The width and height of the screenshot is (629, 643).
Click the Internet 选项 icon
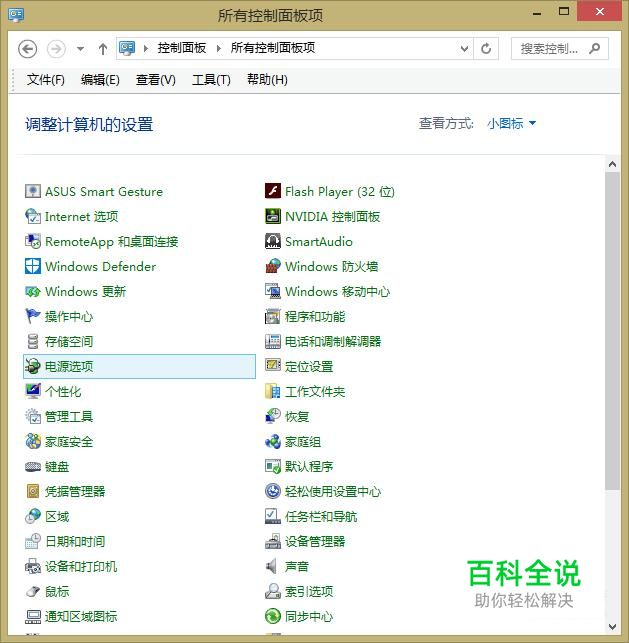click(x=33, y=216)
